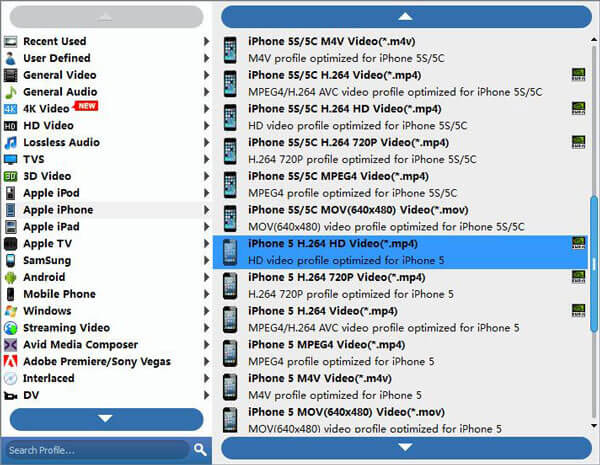Expand the 4K Video submenu arrow
Image resolution: width=600 pixels, height=465 pixels.
[x=206, y=109]
